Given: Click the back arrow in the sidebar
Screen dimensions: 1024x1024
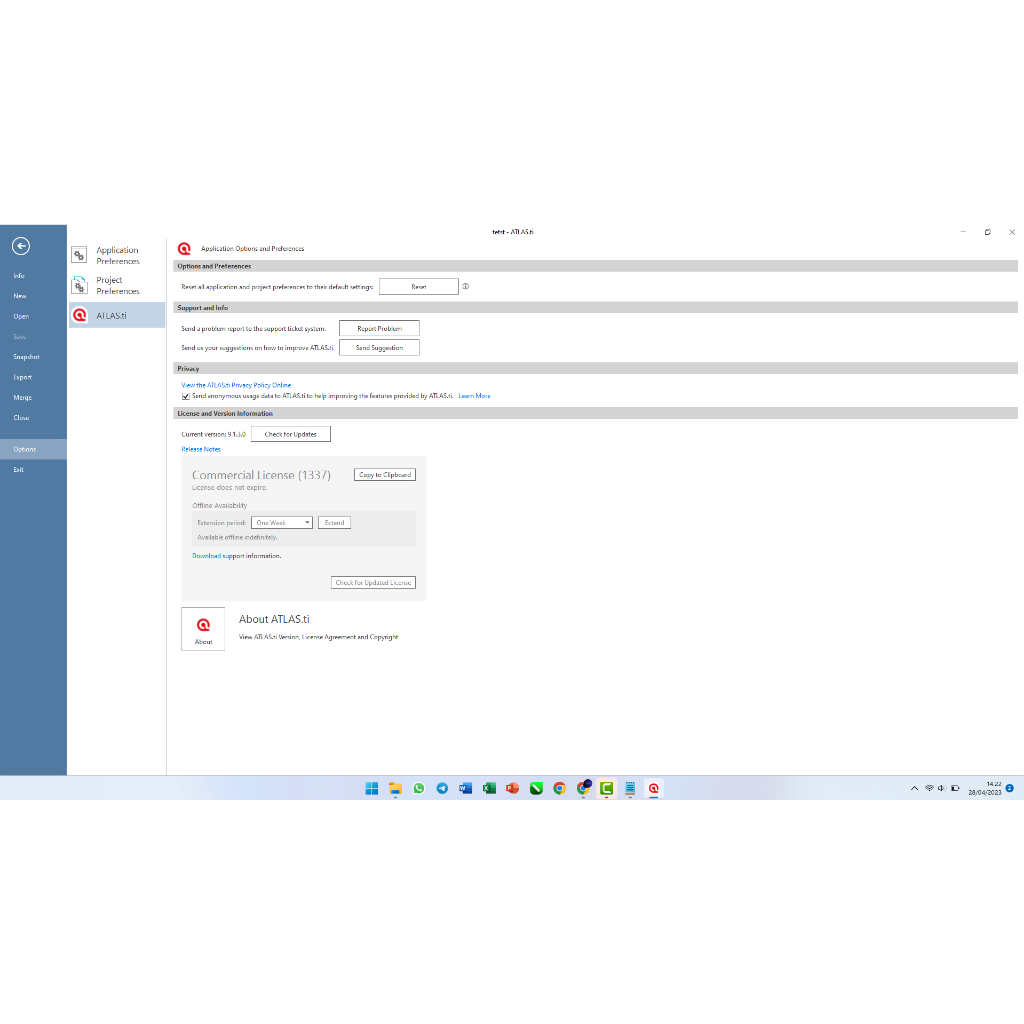Looking at the screenshot, I should click(21, 246).
